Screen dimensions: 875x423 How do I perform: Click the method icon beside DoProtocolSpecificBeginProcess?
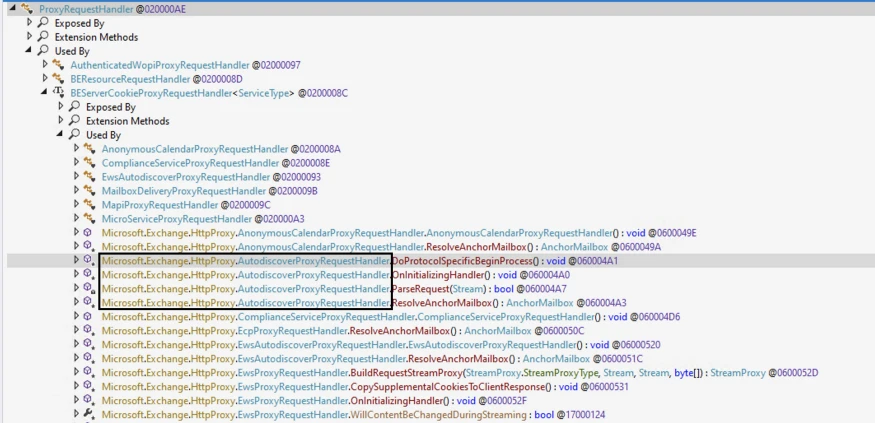point(91,261)
